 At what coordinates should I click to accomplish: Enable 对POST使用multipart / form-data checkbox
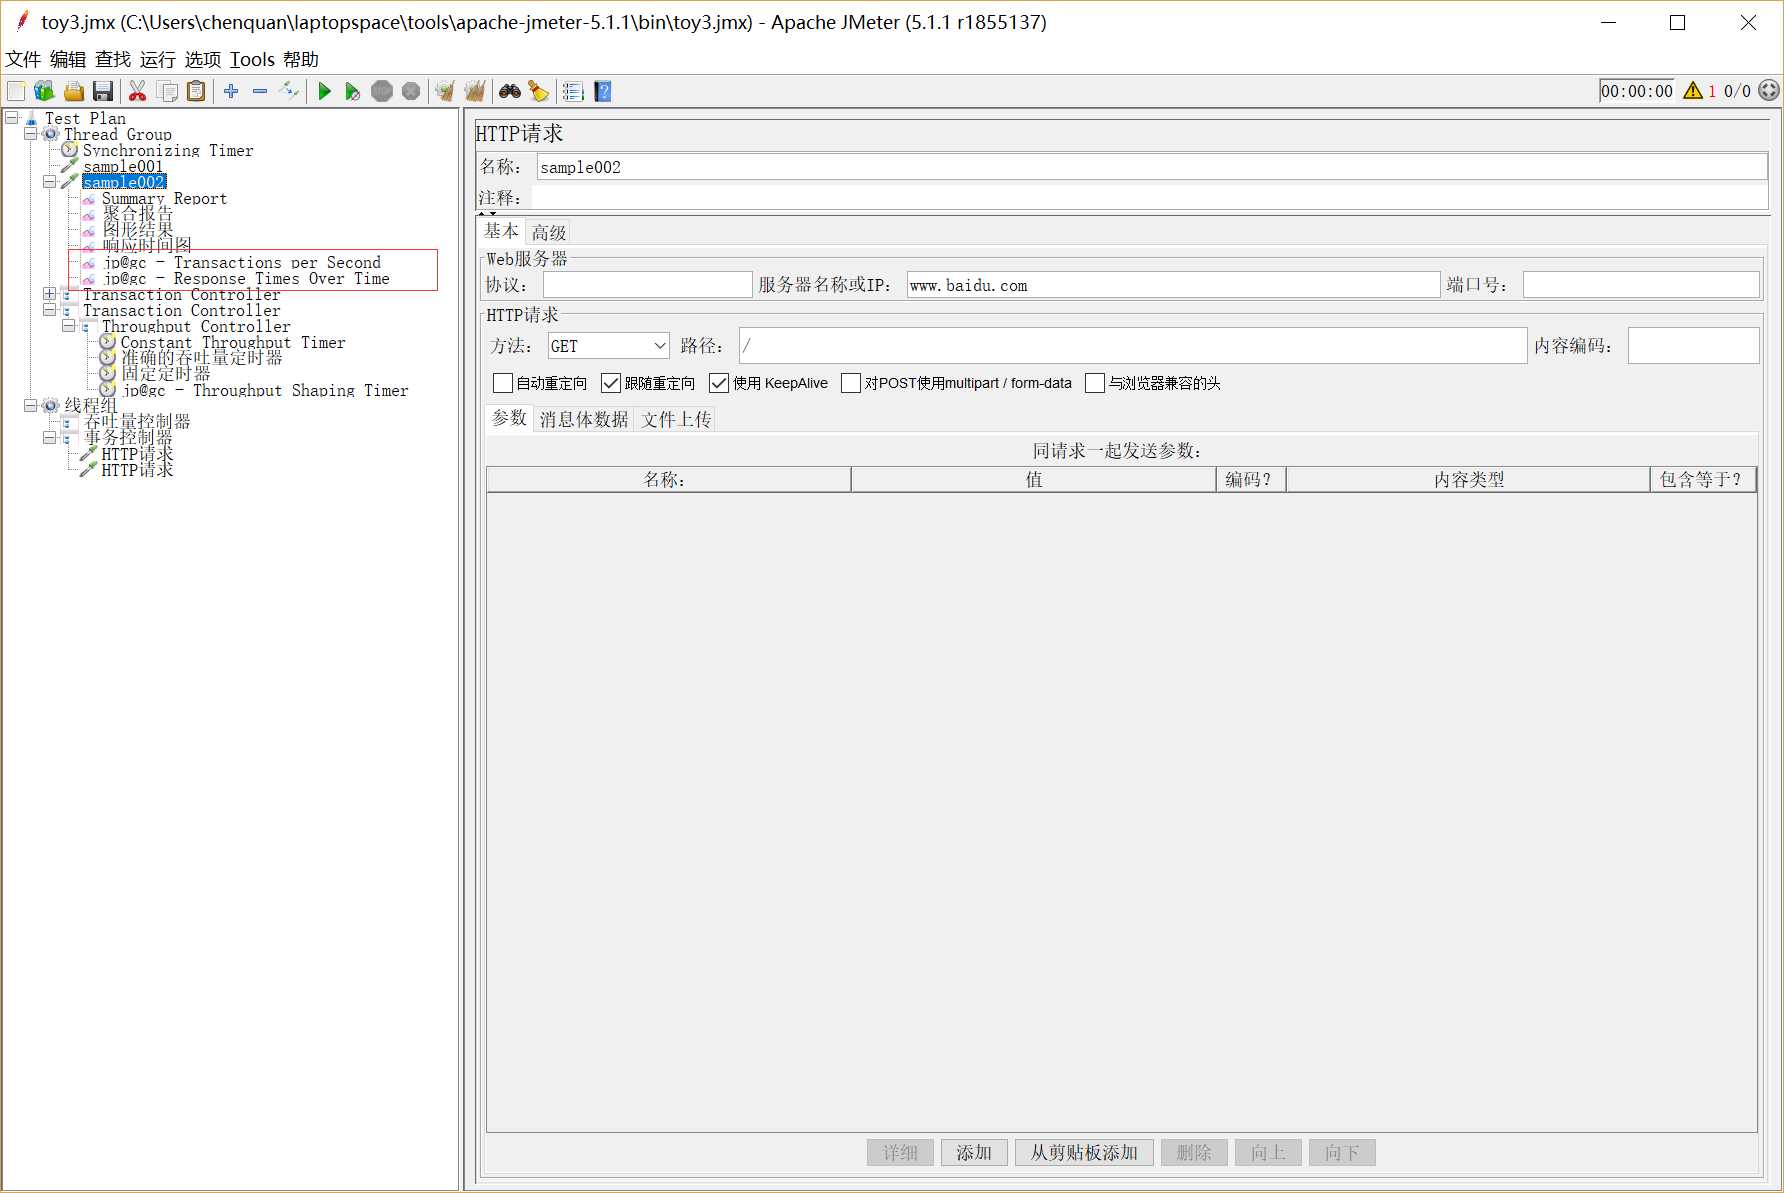(x=851, y=383)
